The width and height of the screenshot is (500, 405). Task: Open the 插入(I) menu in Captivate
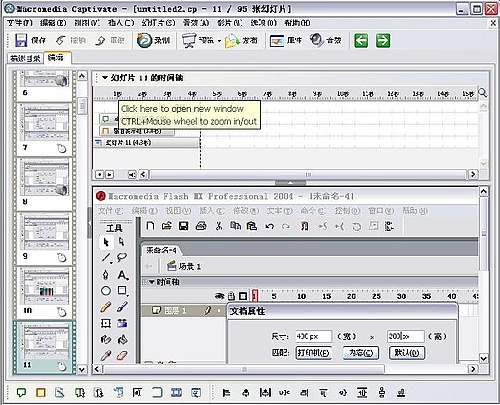click(x=121, y=23)
